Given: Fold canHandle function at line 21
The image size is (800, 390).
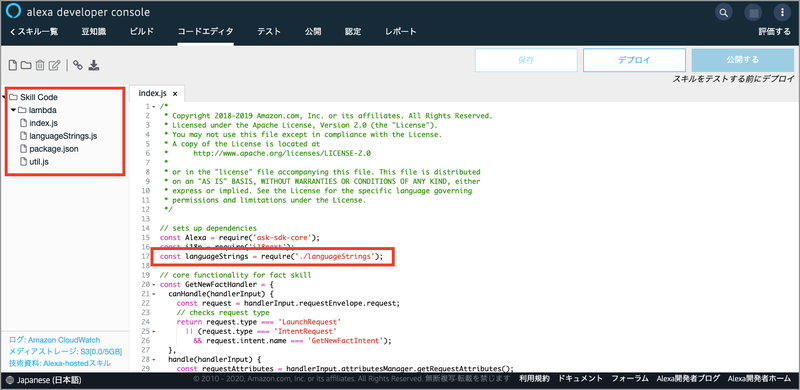Looking at the screenshot, I should click(x=155, y=294).
